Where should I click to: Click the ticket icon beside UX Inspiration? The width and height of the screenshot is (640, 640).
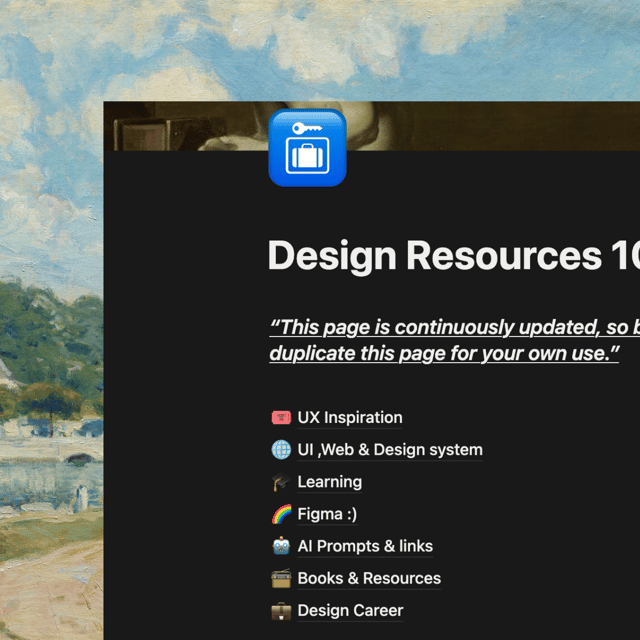click(281, 418)
